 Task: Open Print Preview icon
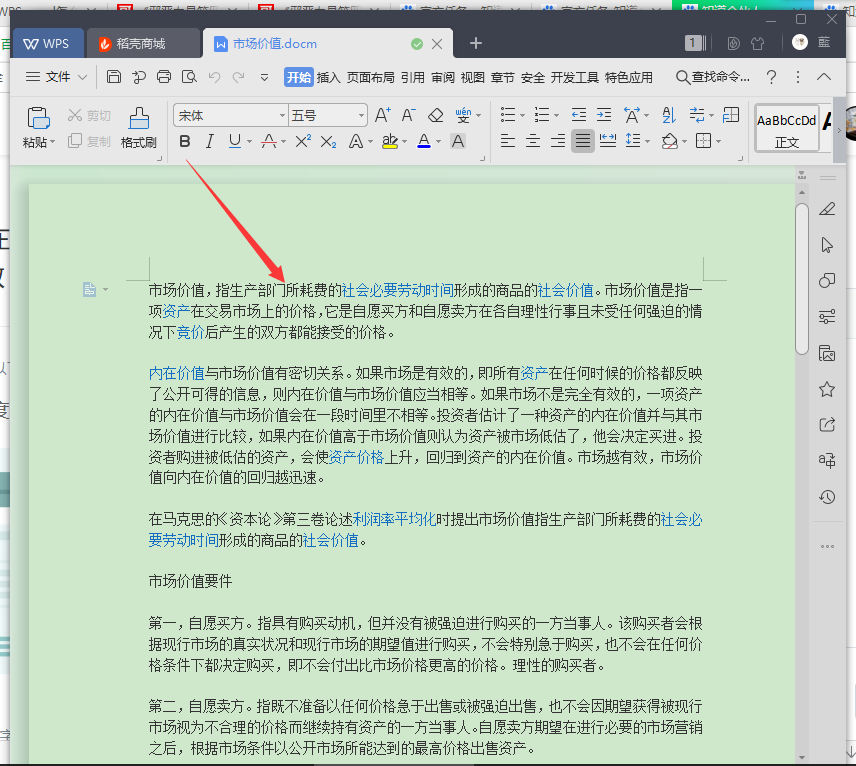pyautogui.click(x=189, y=77)
